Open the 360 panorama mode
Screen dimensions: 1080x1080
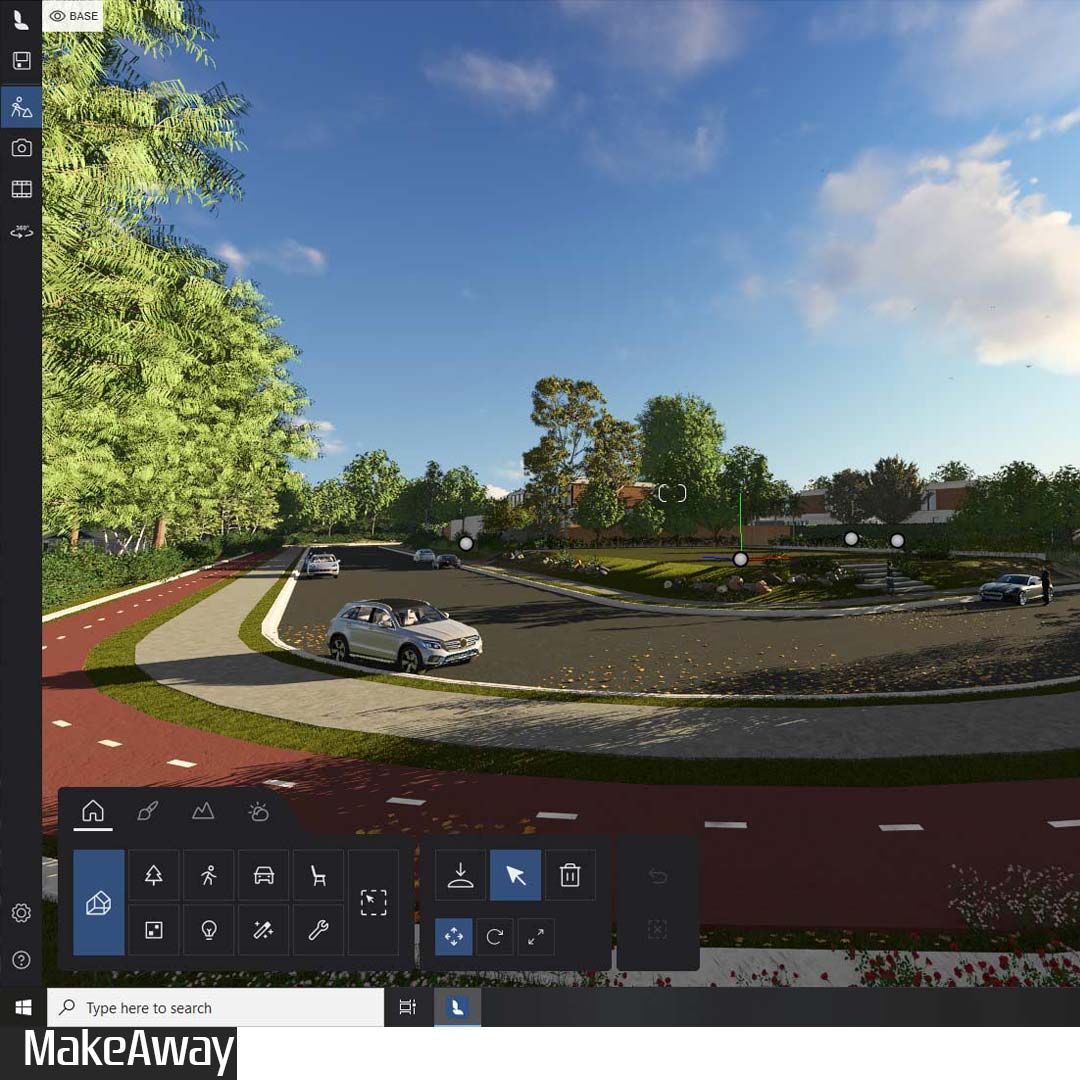[21, 231]
